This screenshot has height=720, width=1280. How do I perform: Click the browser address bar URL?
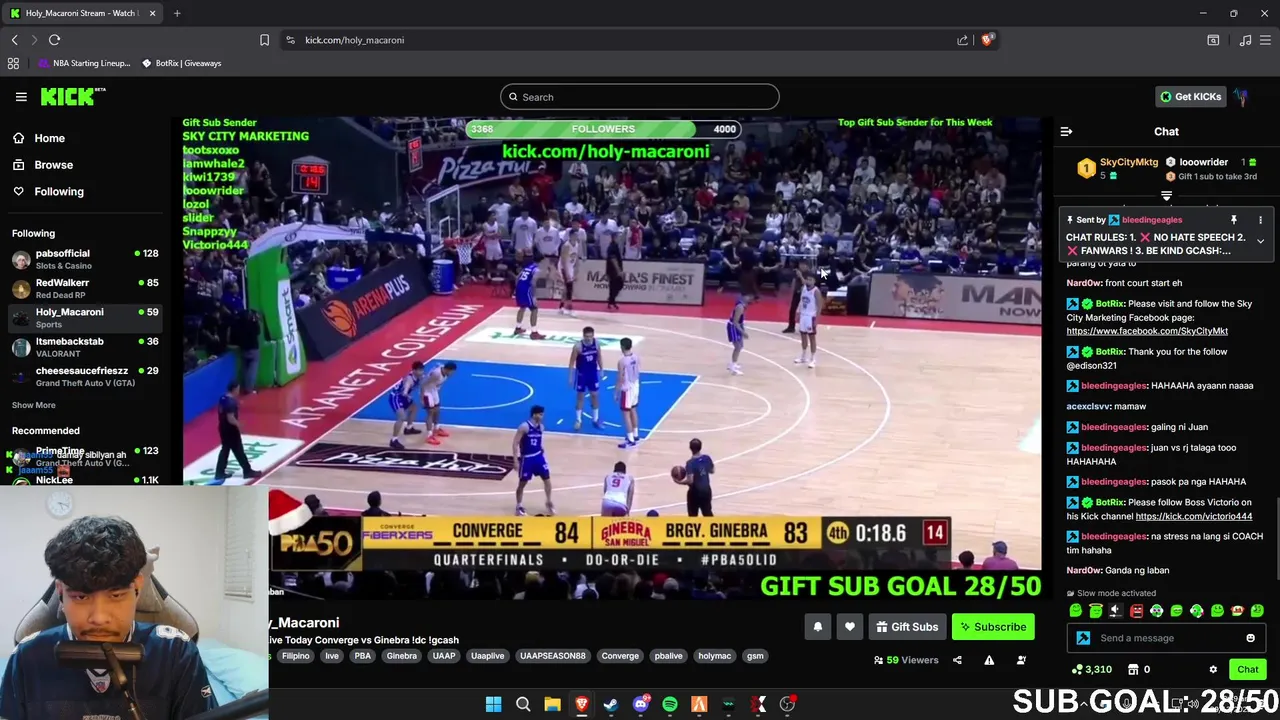354,40
